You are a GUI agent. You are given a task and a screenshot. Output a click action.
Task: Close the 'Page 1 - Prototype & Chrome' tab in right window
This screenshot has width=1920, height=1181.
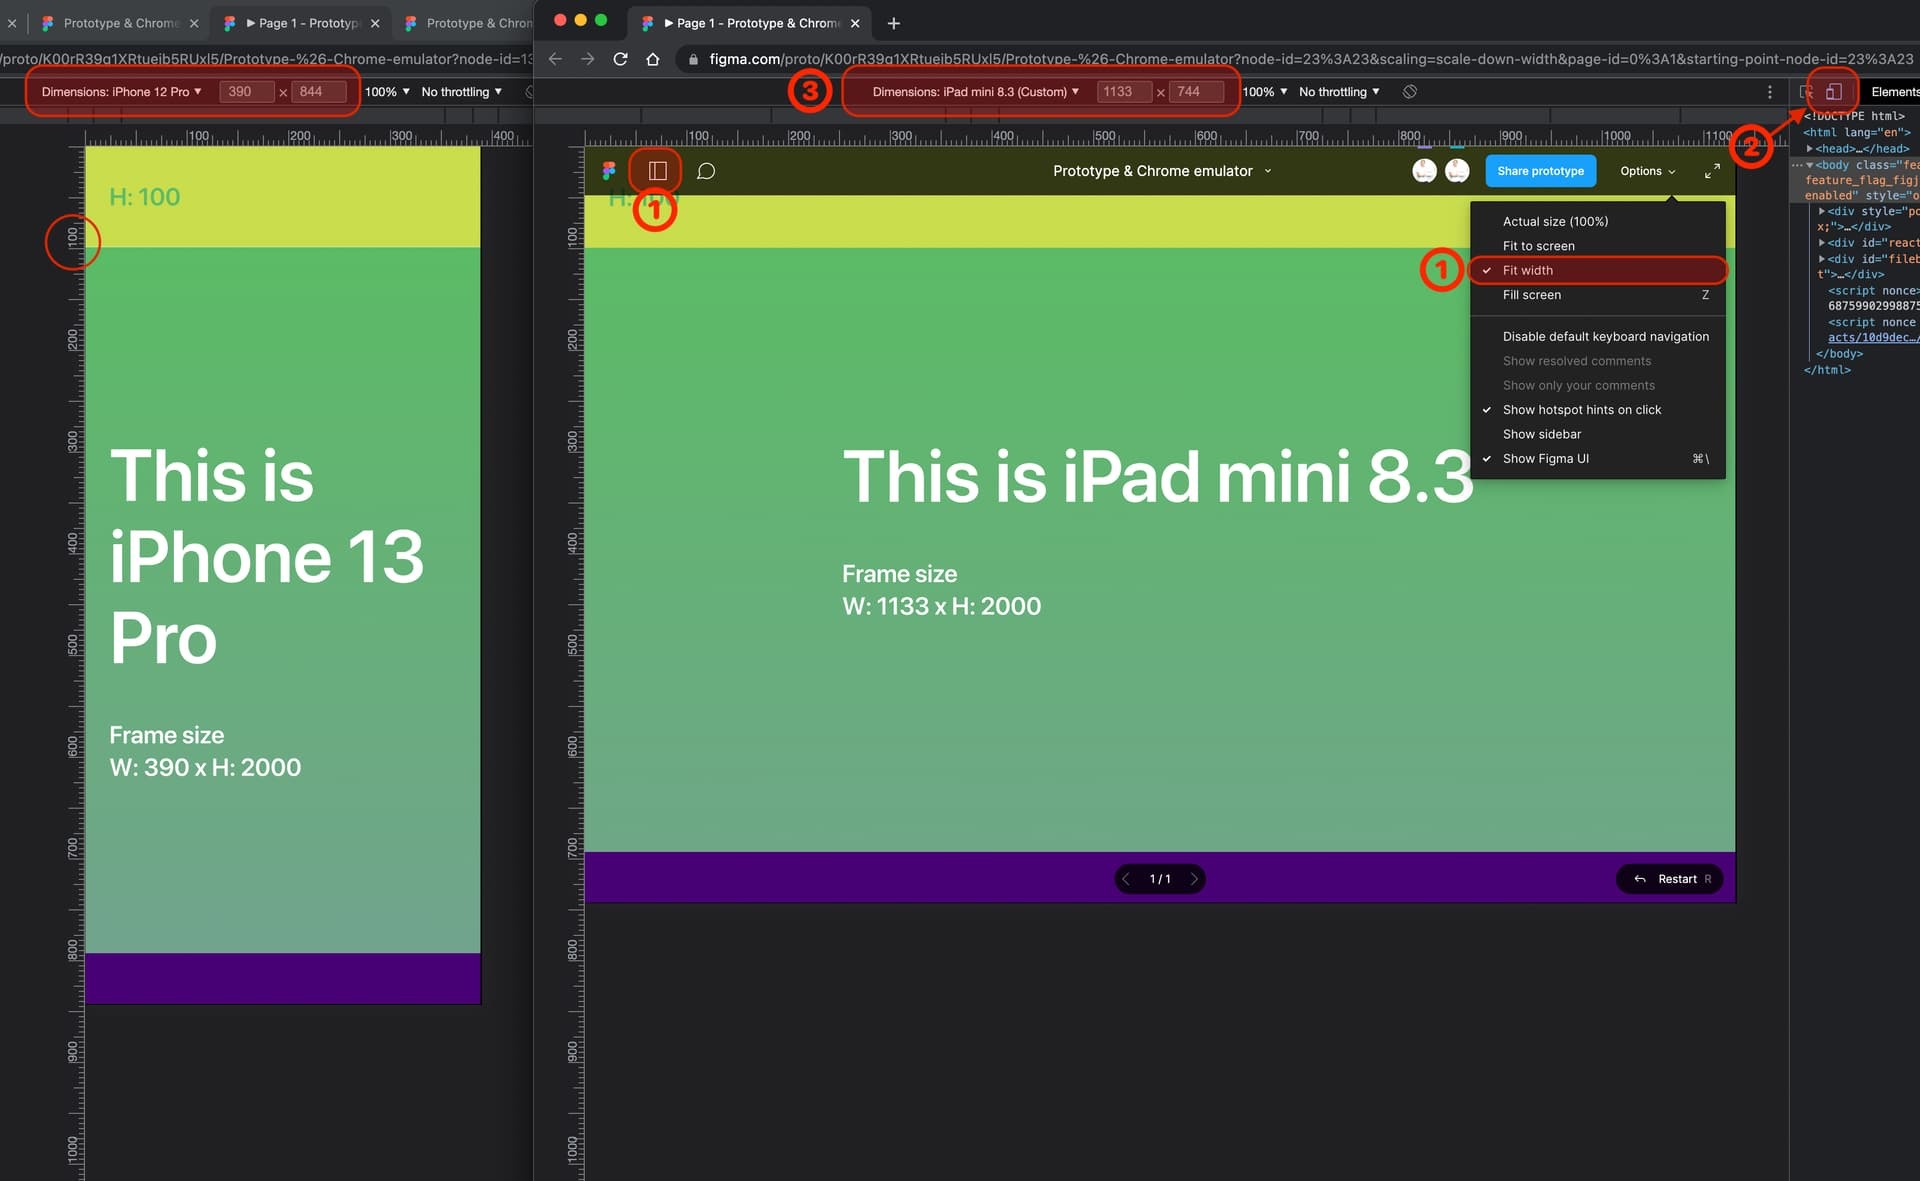coord(855,22)
